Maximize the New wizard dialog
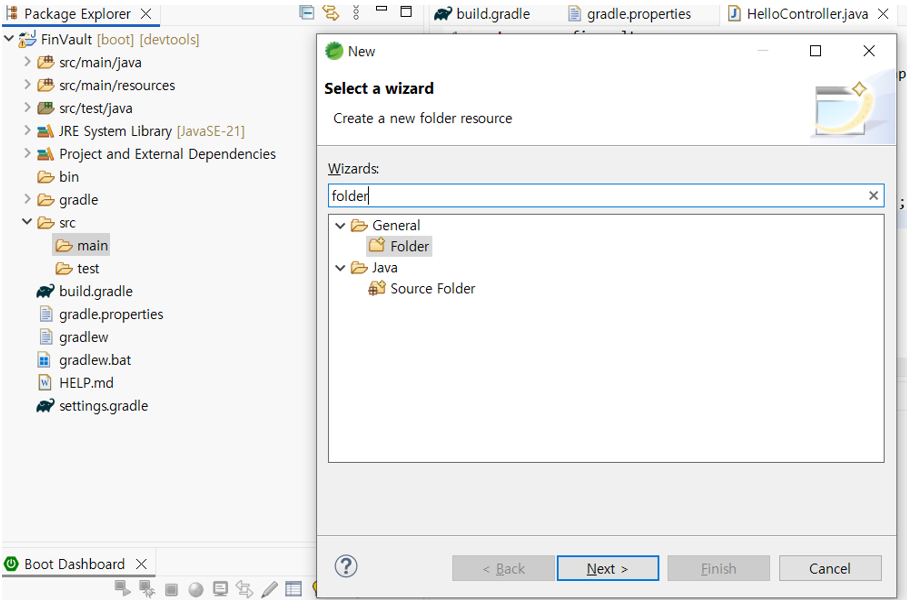The height and width of the screenshot is (600, 907). pos(815,51)
